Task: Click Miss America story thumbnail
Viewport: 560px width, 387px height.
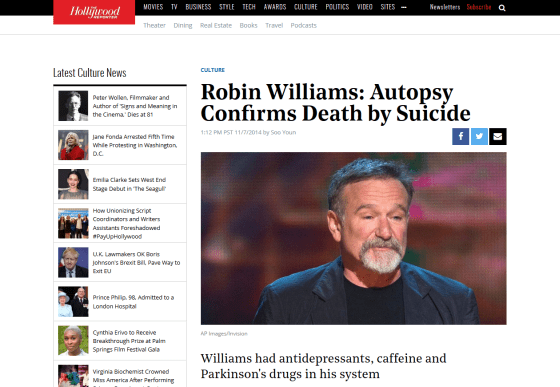Action: 73,376
